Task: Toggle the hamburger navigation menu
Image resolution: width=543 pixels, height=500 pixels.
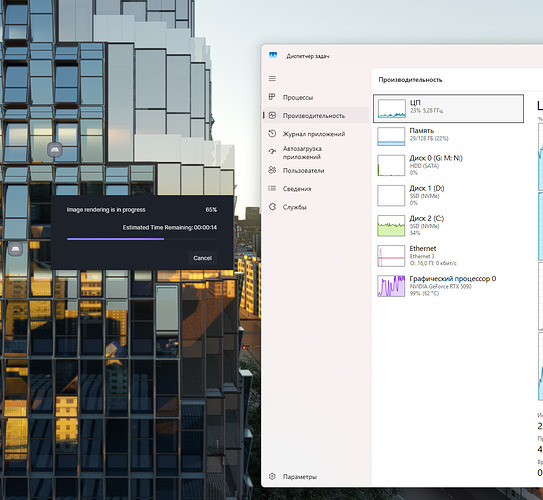Action: (x=272, y=79)
